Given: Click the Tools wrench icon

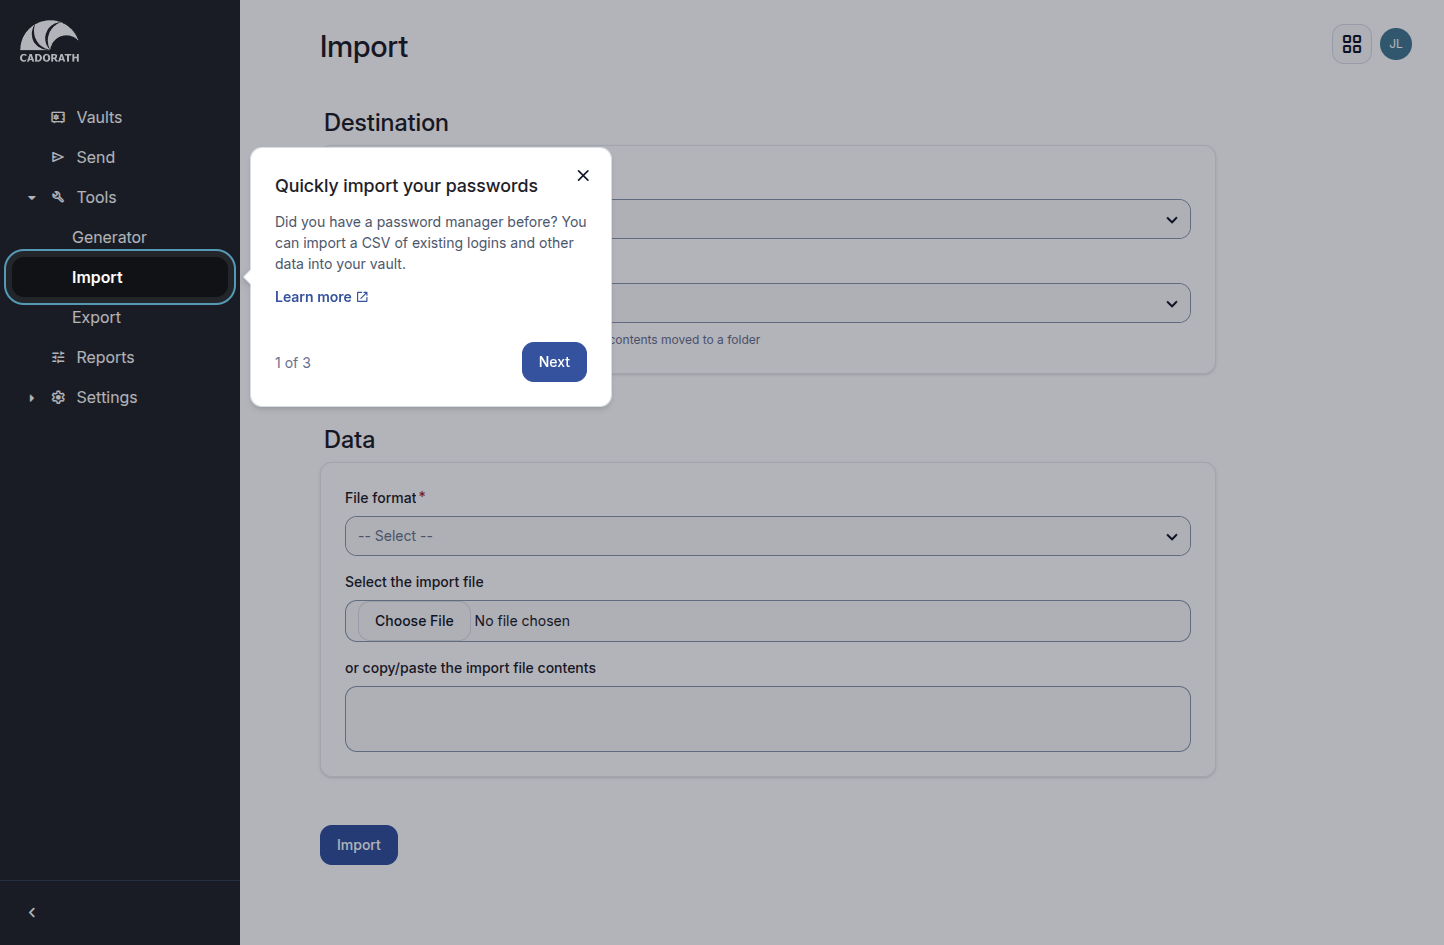Looking at the screenshot, I should click(x=58, y=197).
